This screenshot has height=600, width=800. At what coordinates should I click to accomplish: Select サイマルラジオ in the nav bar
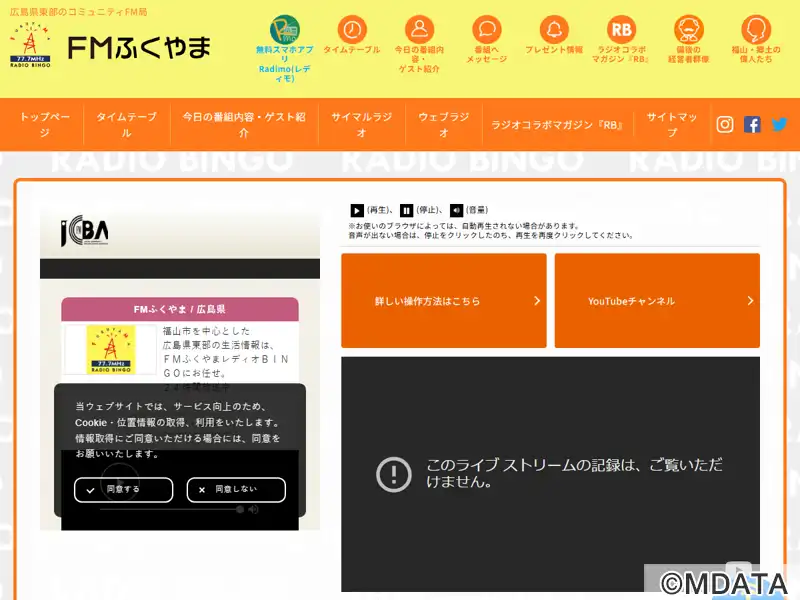pyautogui.click(x=361, y=124)
